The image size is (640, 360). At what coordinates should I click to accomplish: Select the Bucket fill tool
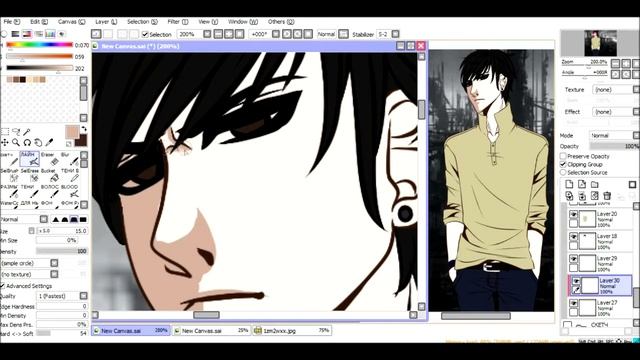tap(49, 176)
